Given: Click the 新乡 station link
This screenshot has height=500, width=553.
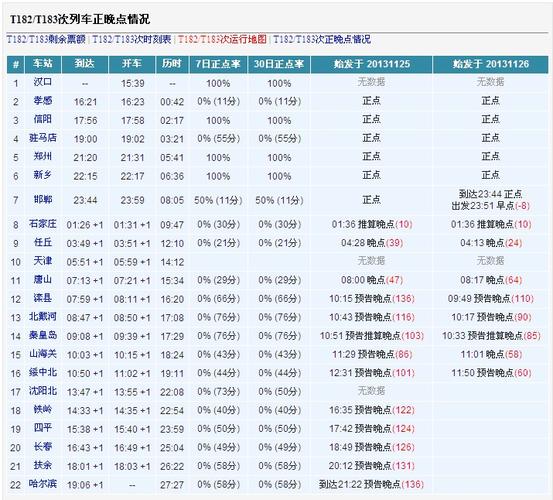Looking at the screenshot, I should pos(43,175).
